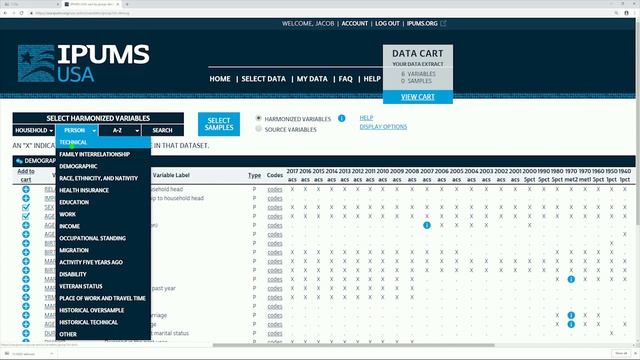The height and width of the screenshot is (360, 640).
Task: Choose Income menu item
Action: (x=103, y=226)
